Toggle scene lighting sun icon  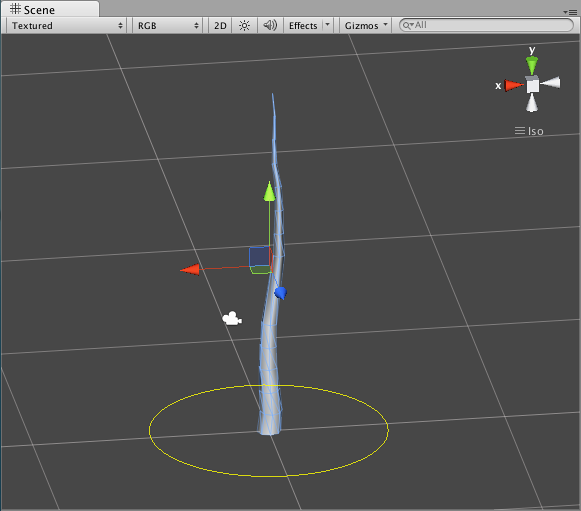[x=245, y=26]
